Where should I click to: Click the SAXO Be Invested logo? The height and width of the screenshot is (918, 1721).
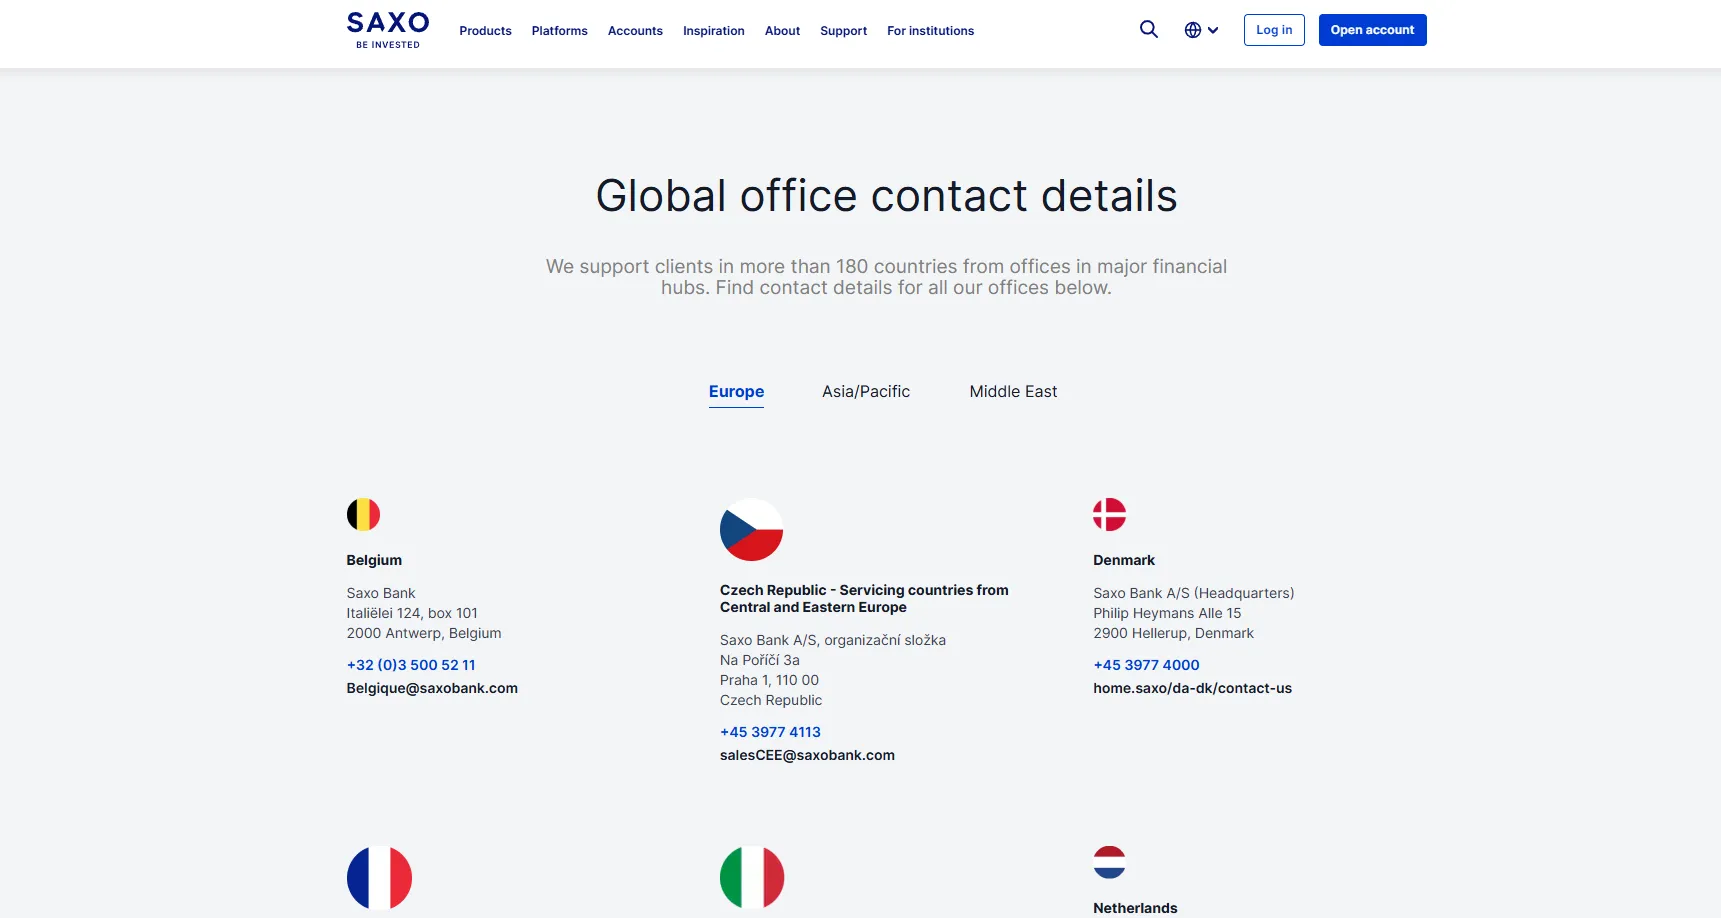pos(388,30)
